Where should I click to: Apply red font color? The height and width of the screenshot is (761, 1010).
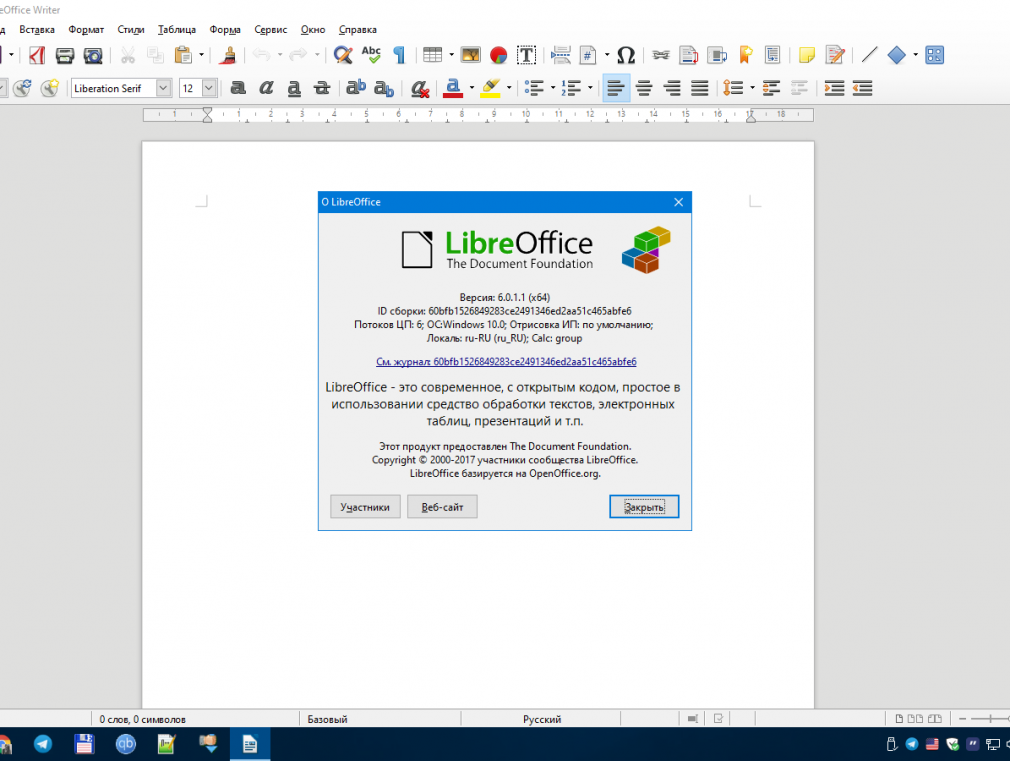453,88
